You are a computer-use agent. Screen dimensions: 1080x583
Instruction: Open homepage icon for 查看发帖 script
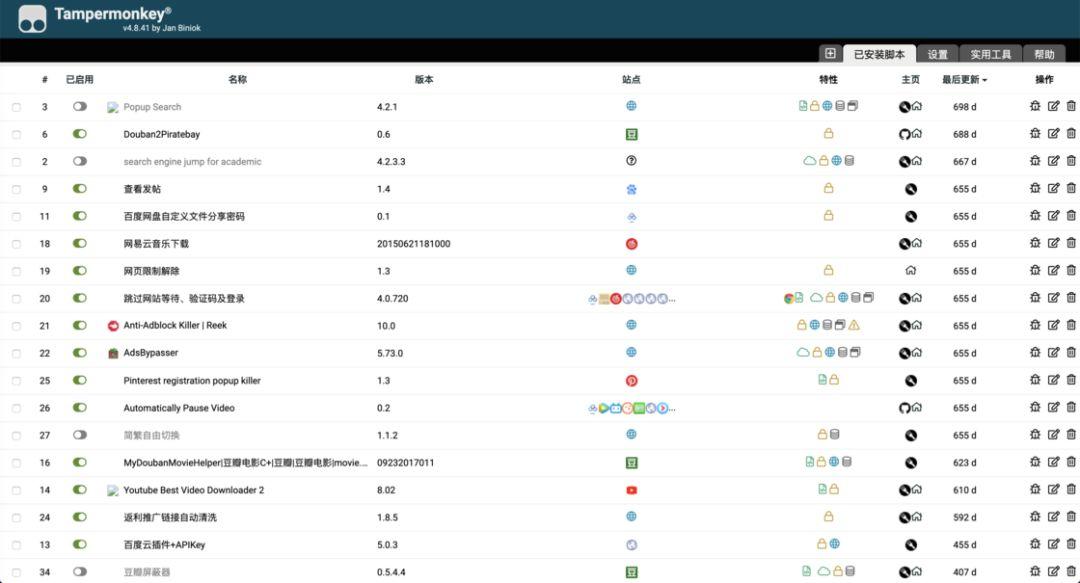point(911,189)
